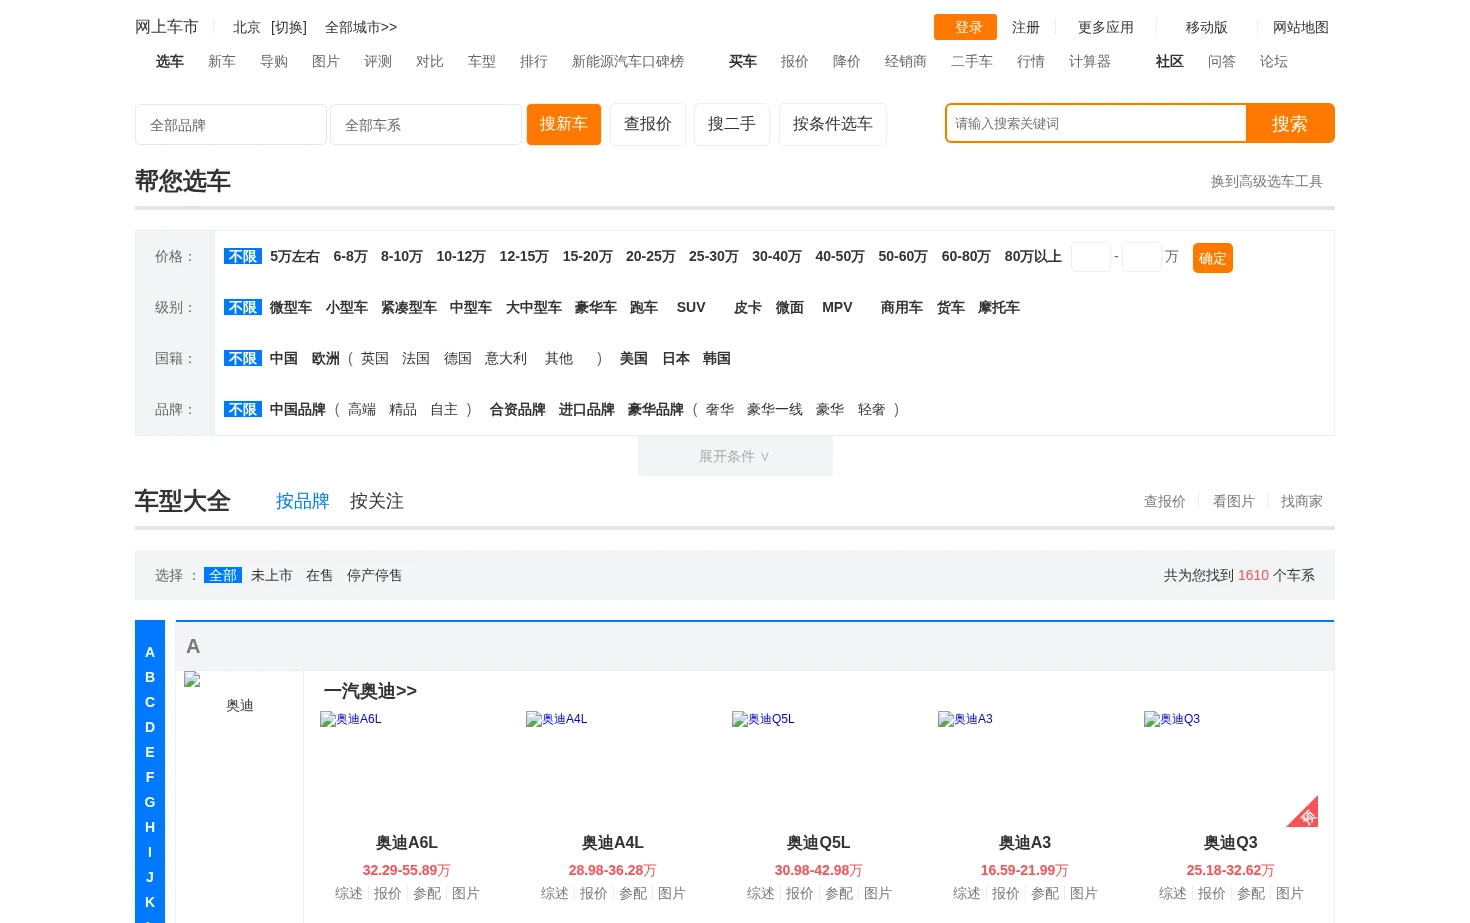Select 合资品牌 brand filter
Image resolution: width=1470 pixels, height=923 pixels.
[x=518, y=409]
